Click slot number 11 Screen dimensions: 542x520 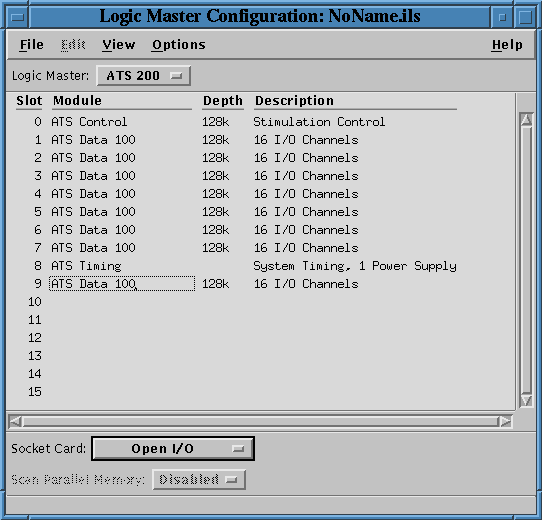(x=35, y=320)
